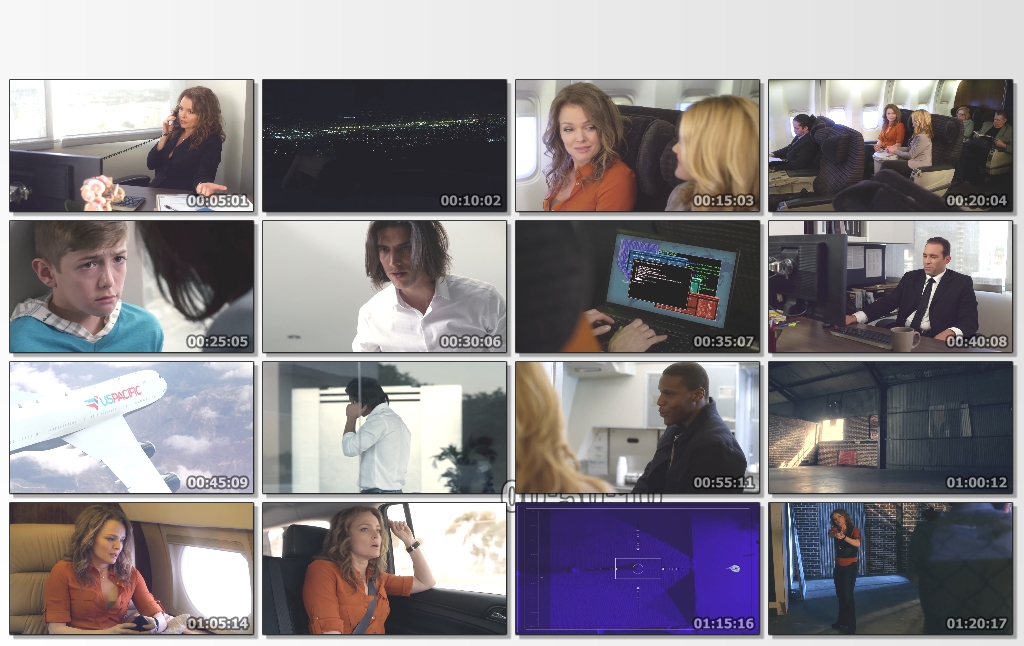Click the 00:55:11 timestamp label
The height and width of the screenshot is (646, 1024).
pos(724,483)
